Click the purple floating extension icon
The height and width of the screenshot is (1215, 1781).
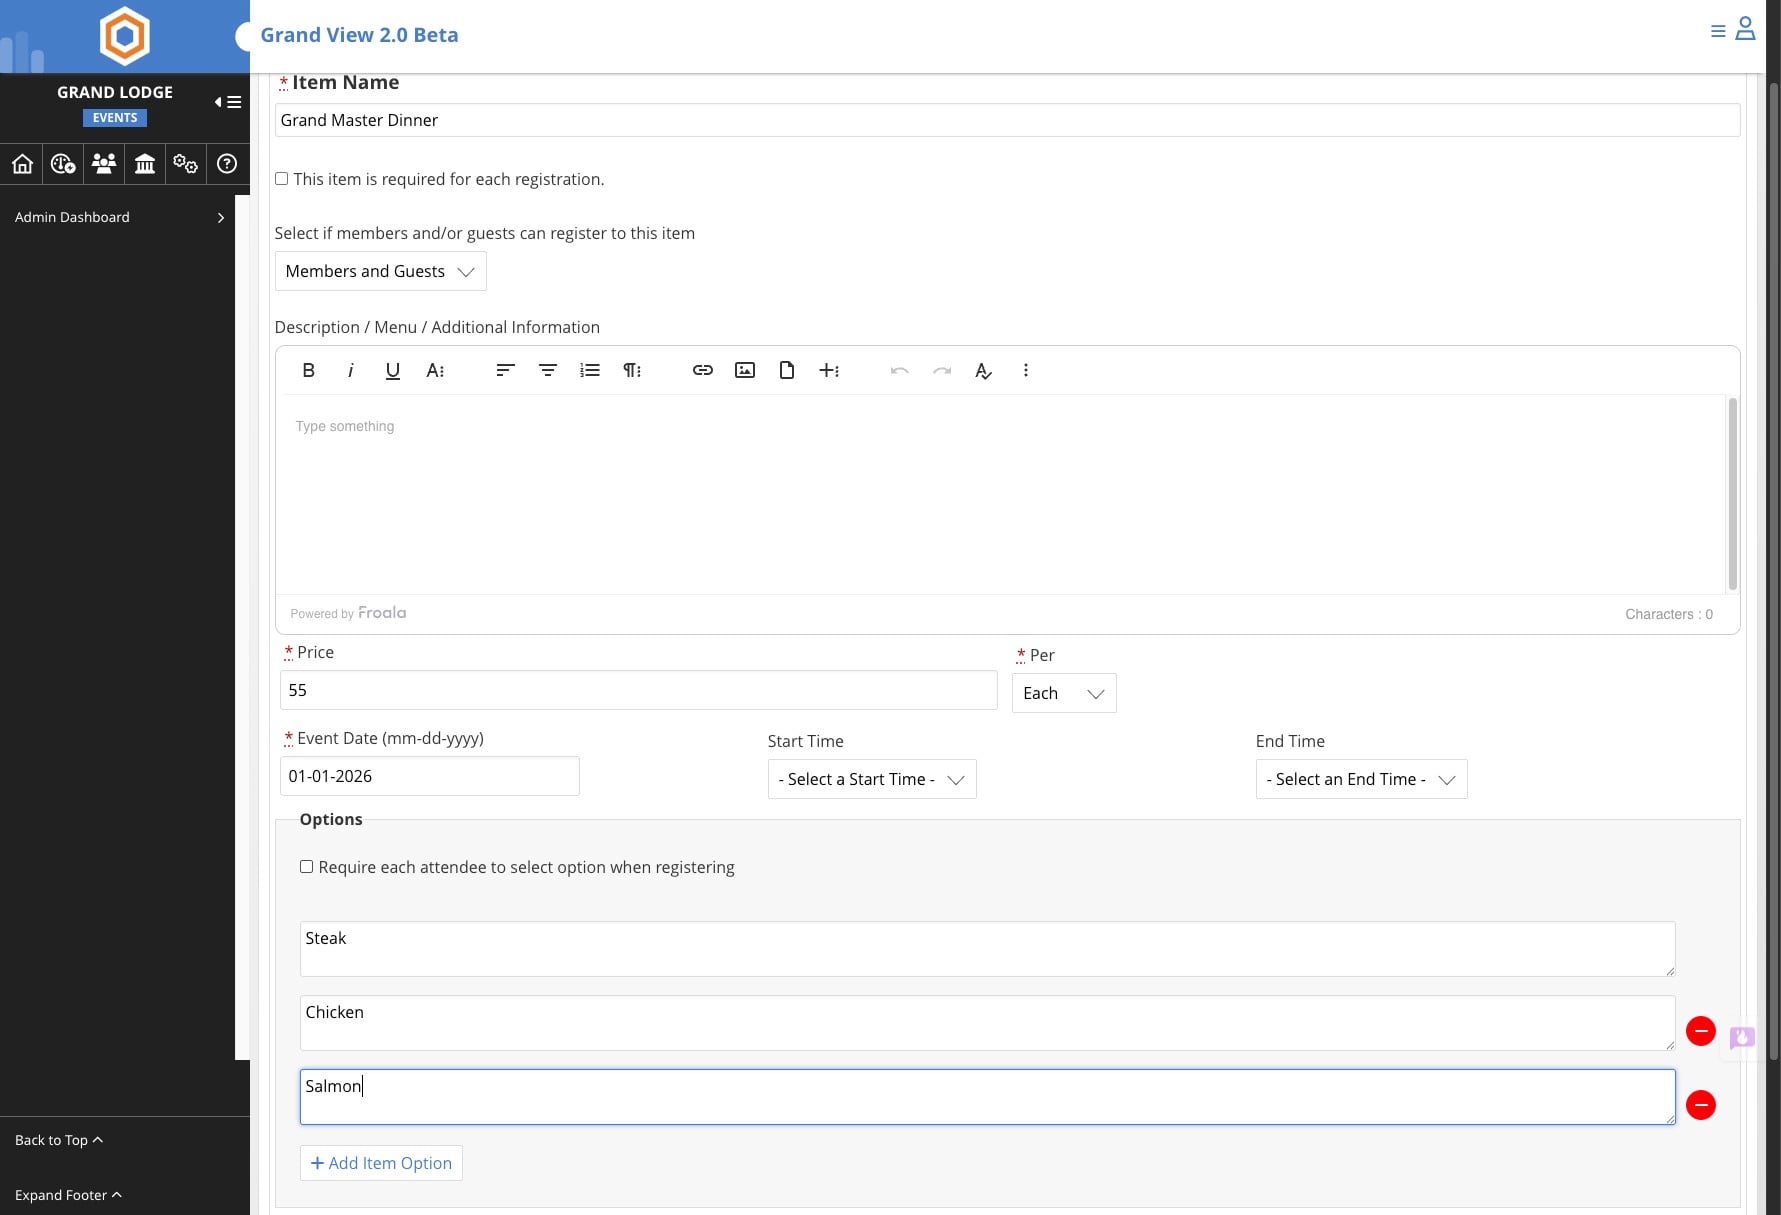pos(1742,1037)
